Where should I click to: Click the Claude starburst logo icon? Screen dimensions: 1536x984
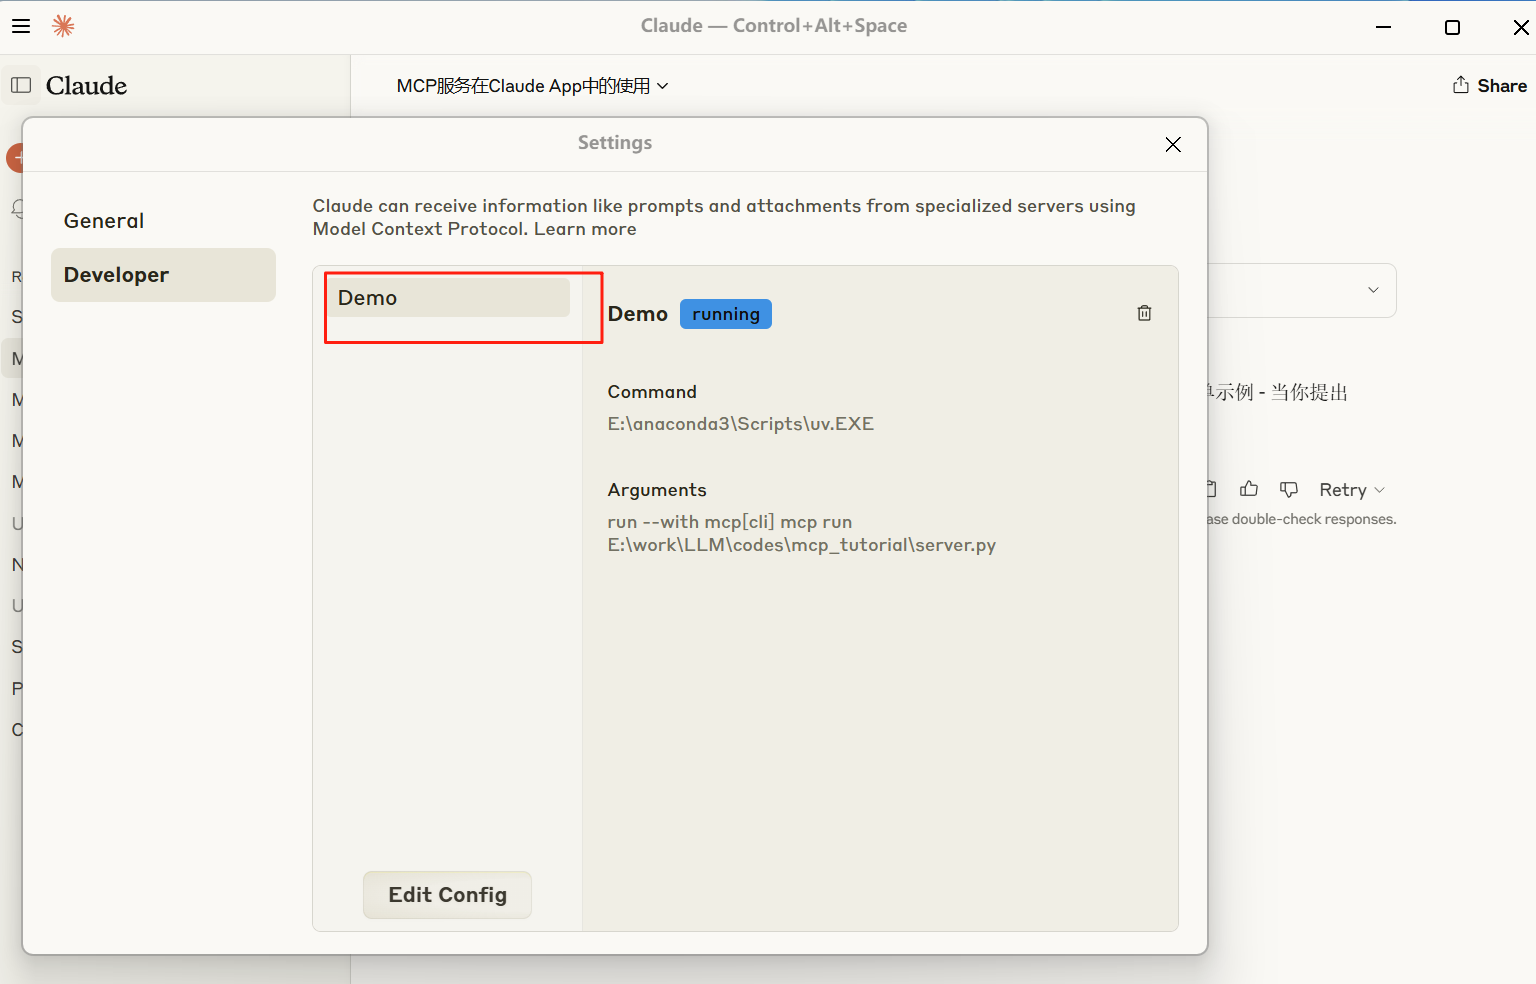63,26
